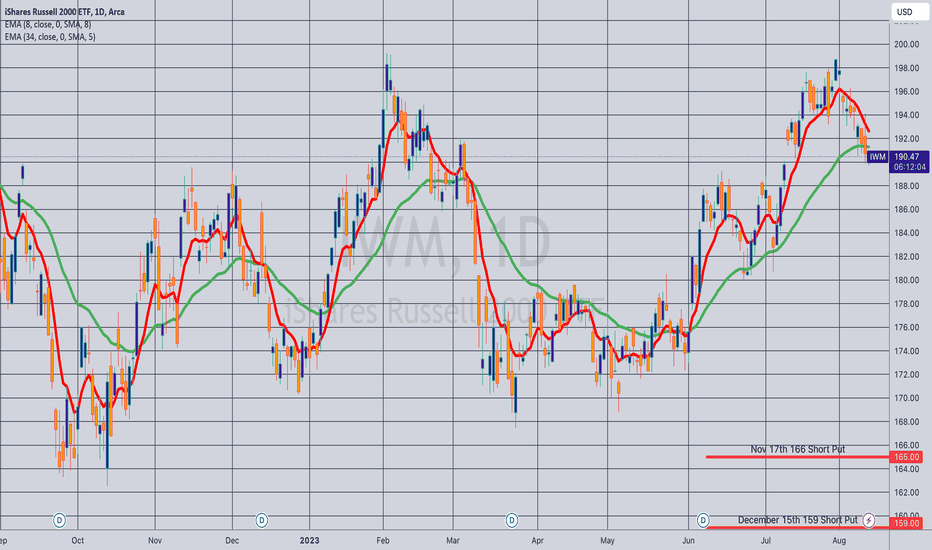
Task: Click the 188.00 price axis value
Action: (906, 186)
